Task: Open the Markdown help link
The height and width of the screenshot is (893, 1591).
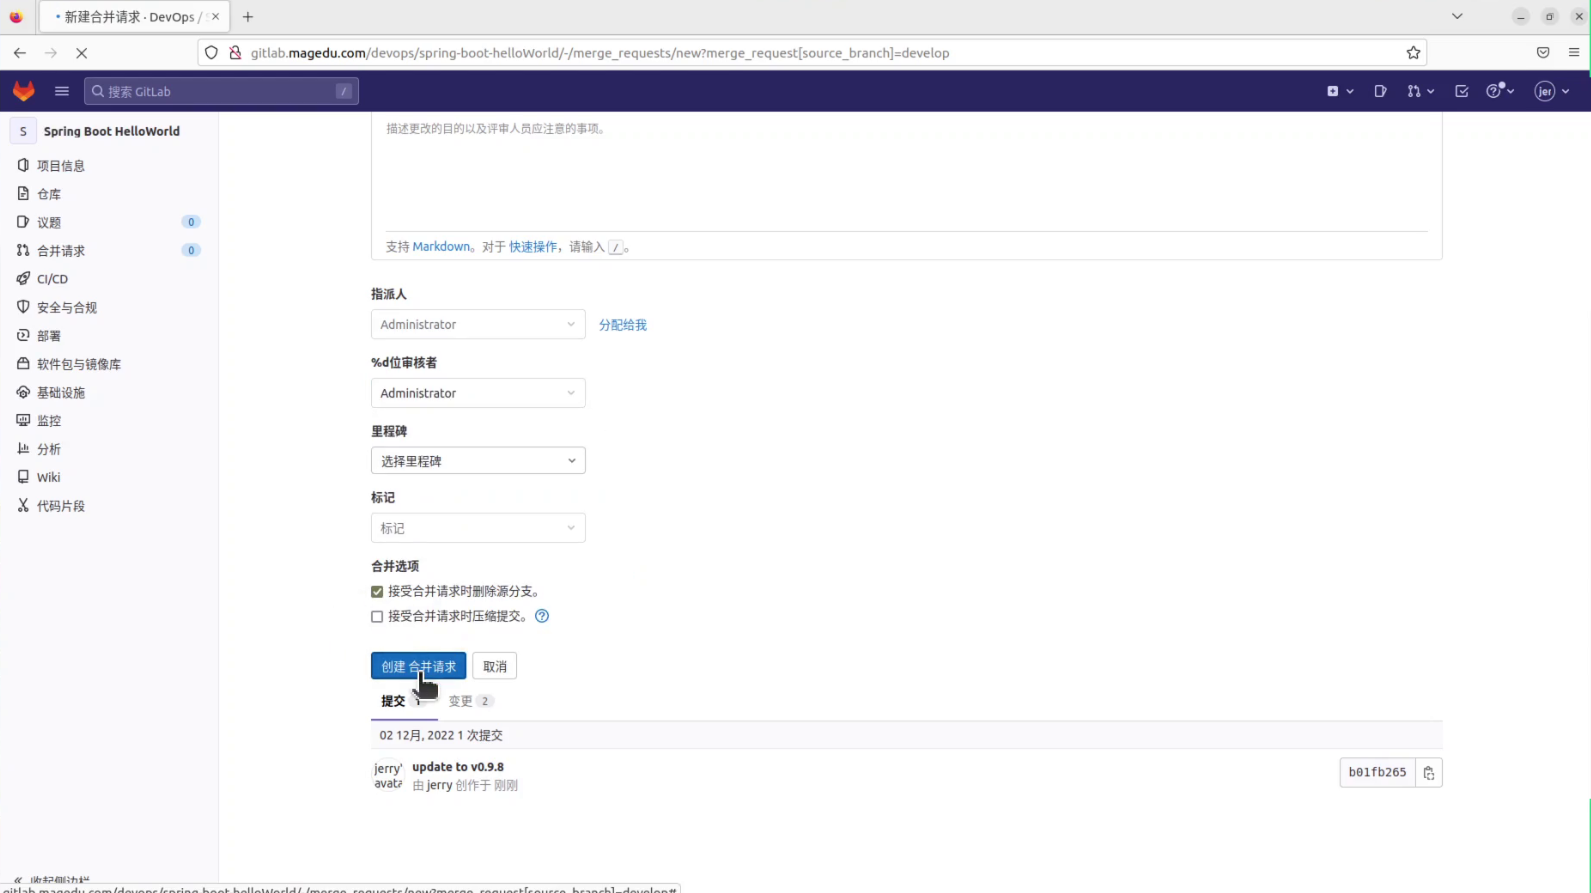Action: 441,246
